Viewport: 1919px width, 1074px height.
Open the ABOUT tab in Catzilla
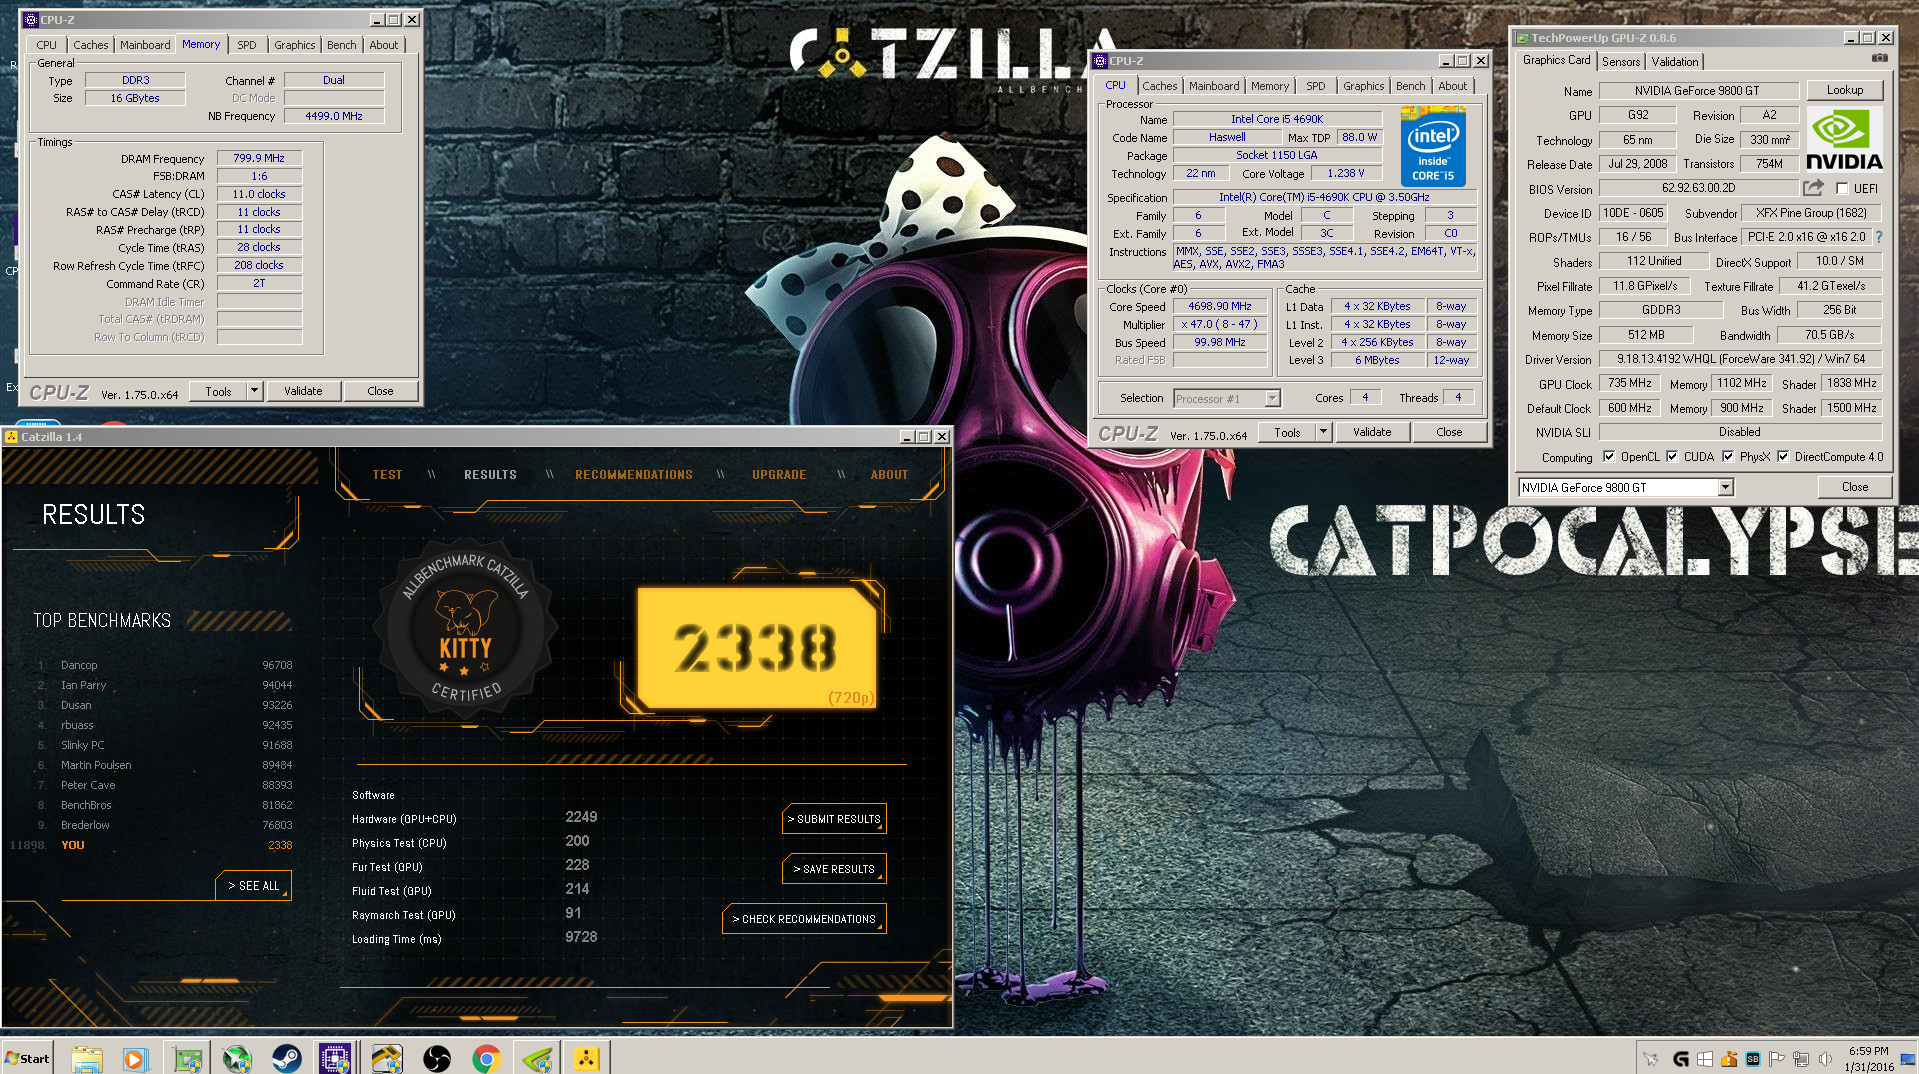pos(889,475)
